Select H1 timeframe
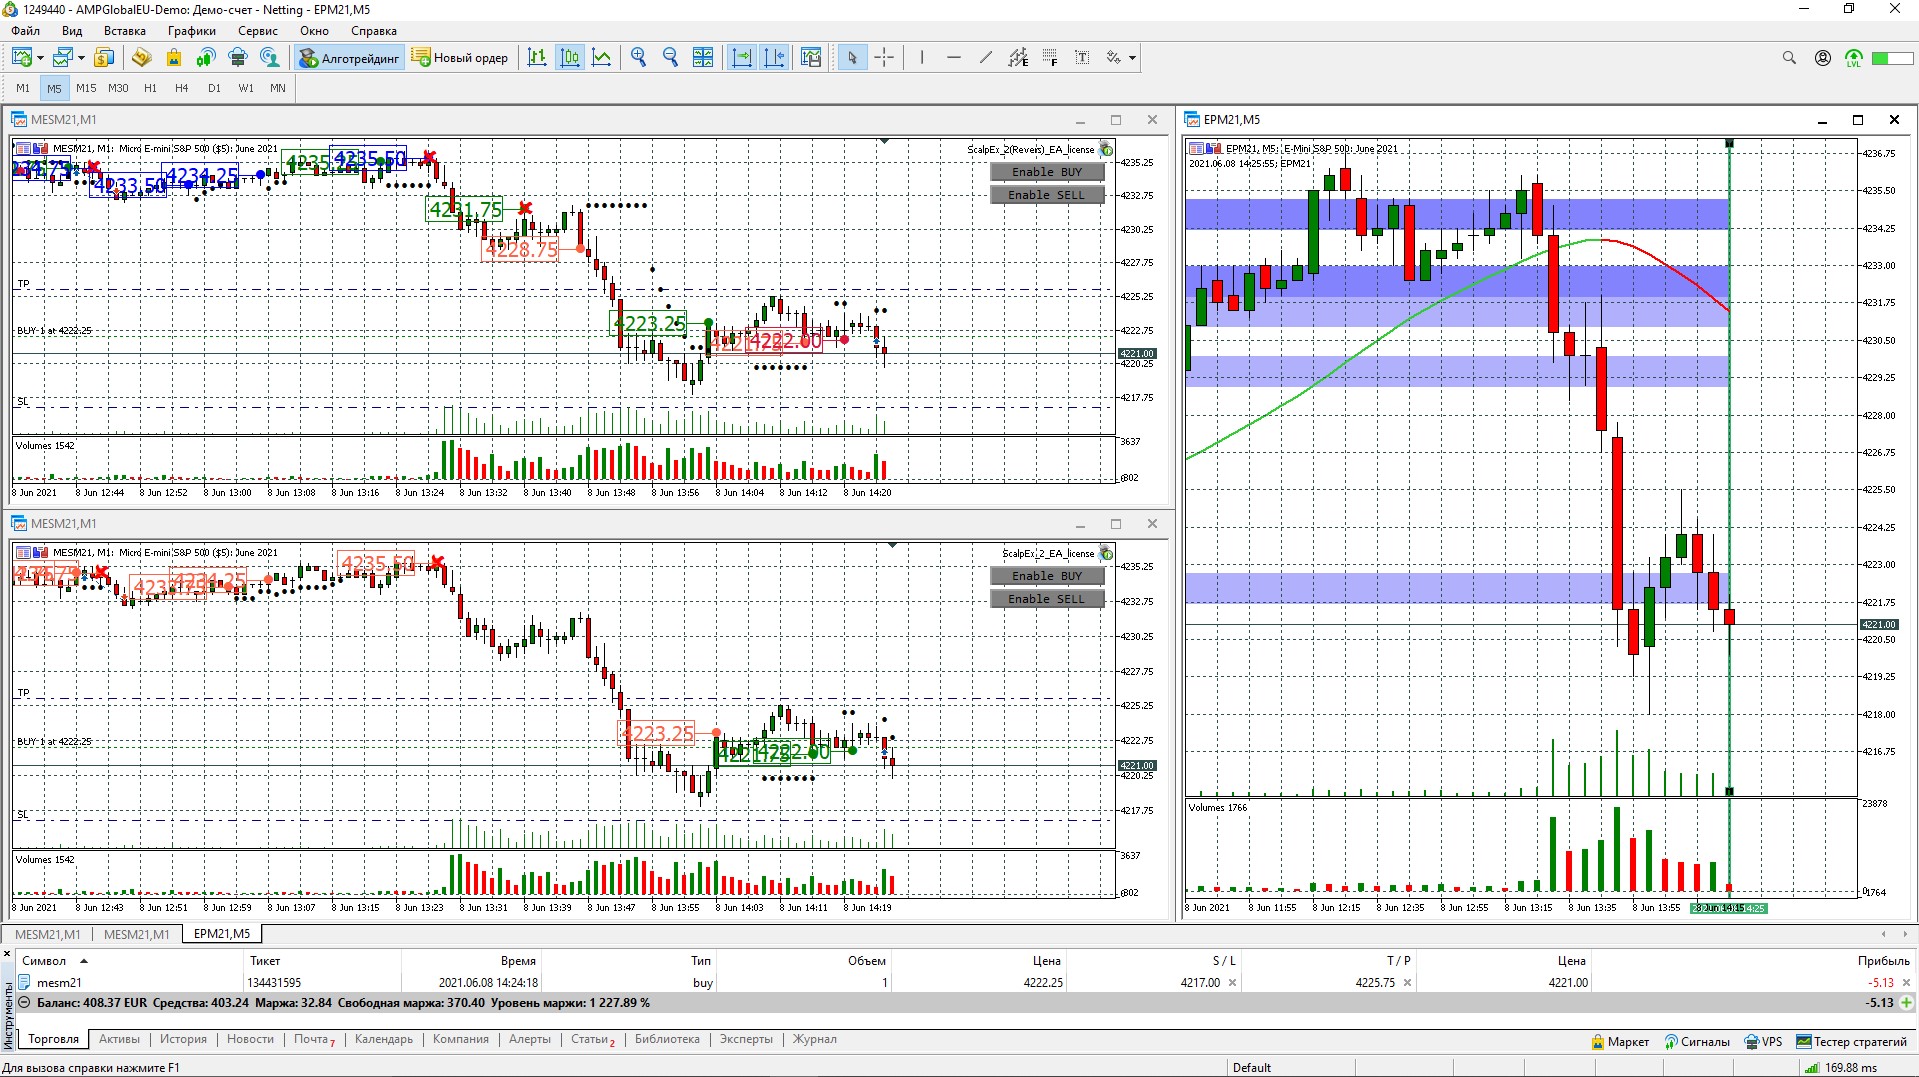1919x1077 pixels. coord(150,88)
